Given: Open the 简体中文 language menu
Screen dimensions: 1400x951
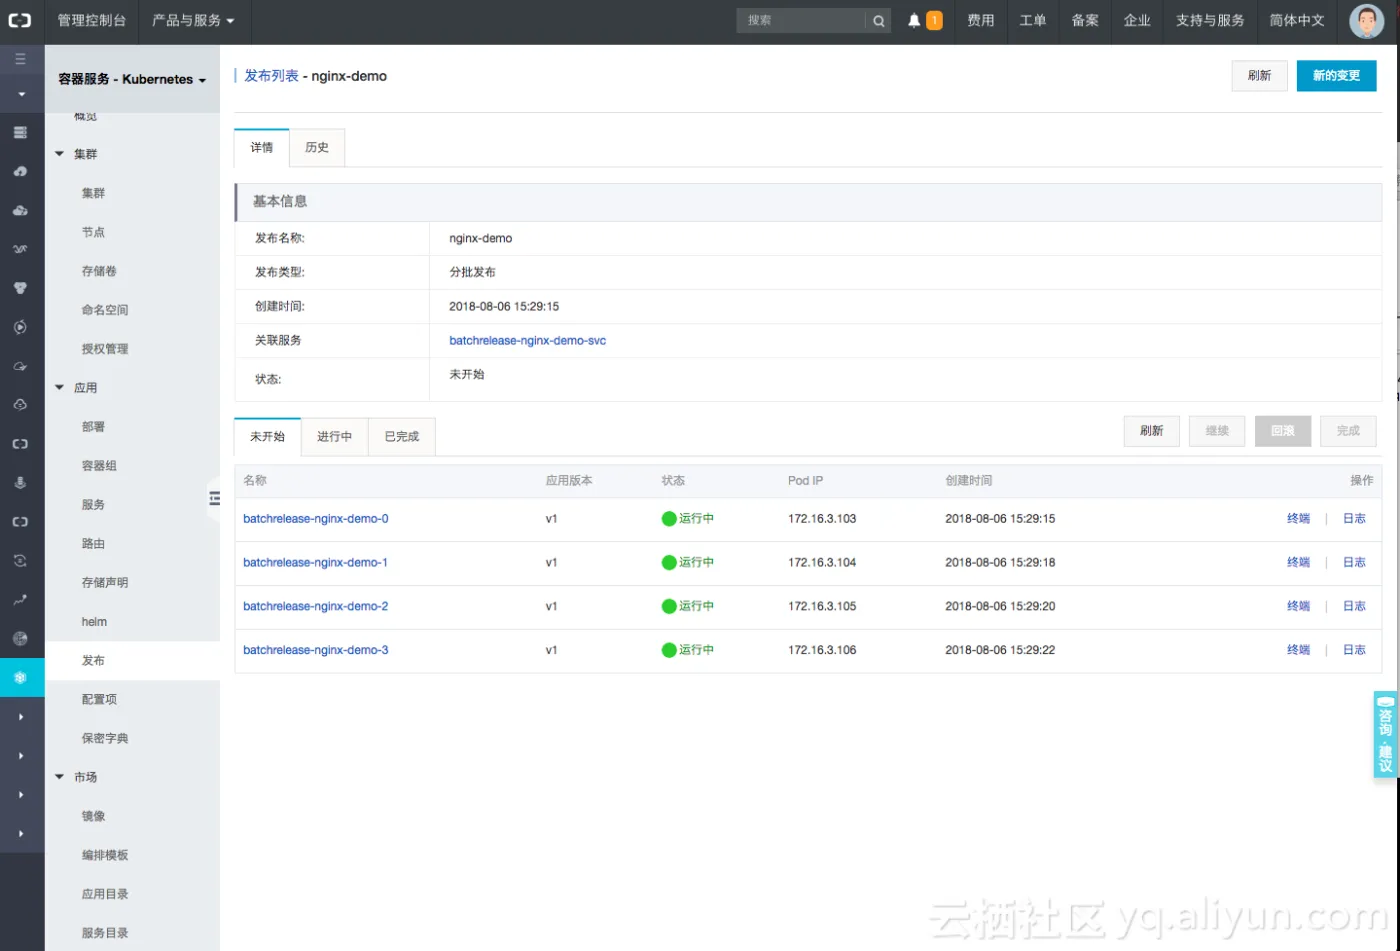Looking at the screenshot, I should pos(1297,20).
